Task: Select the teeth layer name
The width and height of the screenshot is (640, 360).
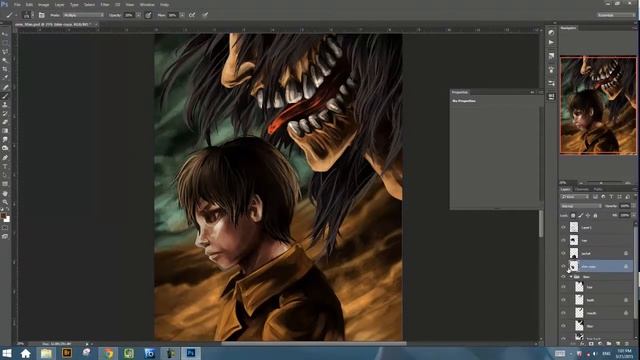Action: click(x=590, y=300)
